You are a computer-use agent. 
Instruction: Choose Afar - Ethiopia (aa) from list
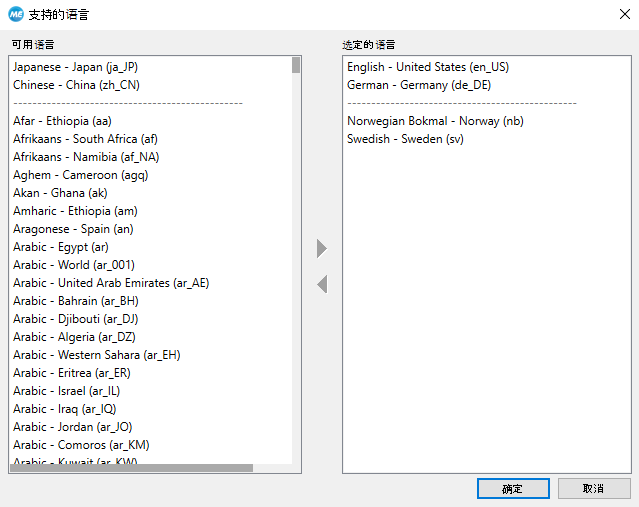[x=62, y=121]
